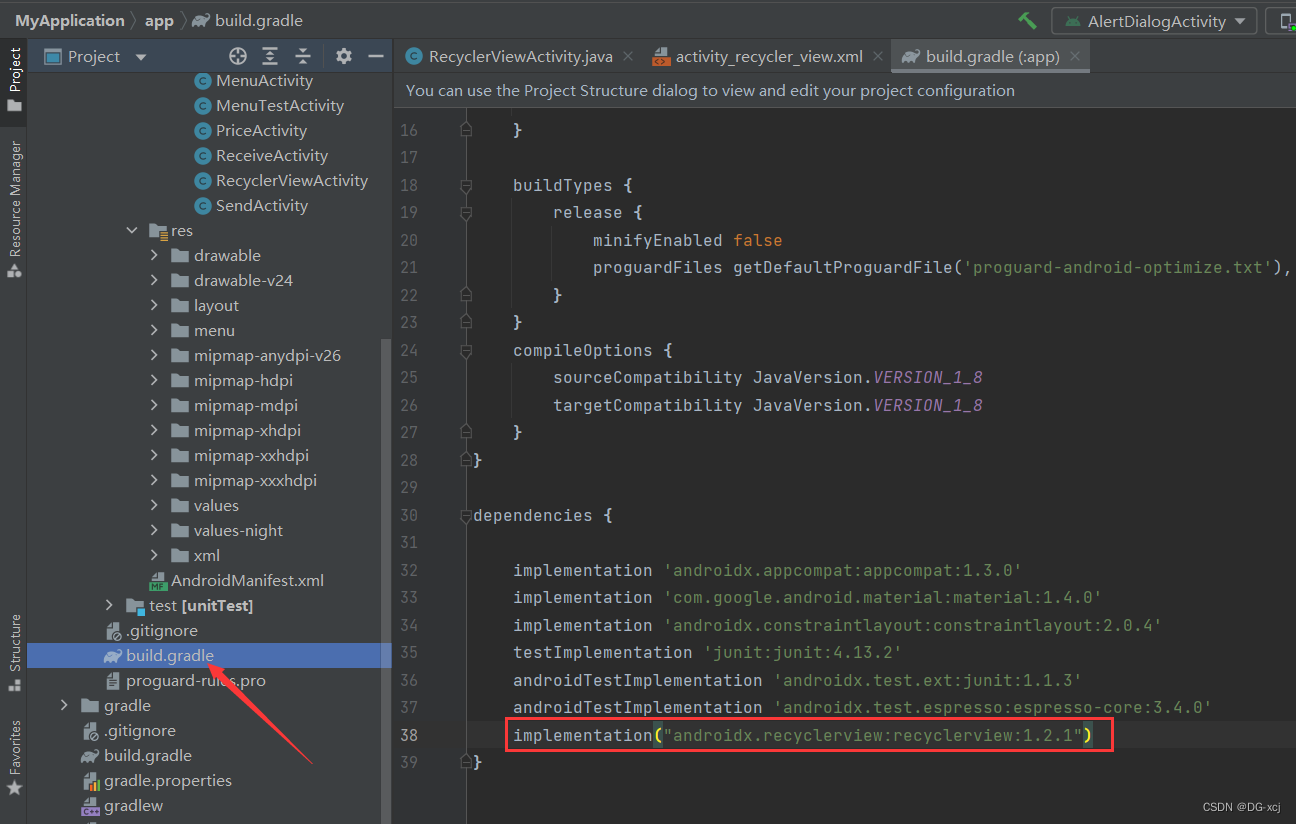Screen dimensions: 1296x824
Task: Open AndroidManifest.xml in project tree
Action: [236, 581]
